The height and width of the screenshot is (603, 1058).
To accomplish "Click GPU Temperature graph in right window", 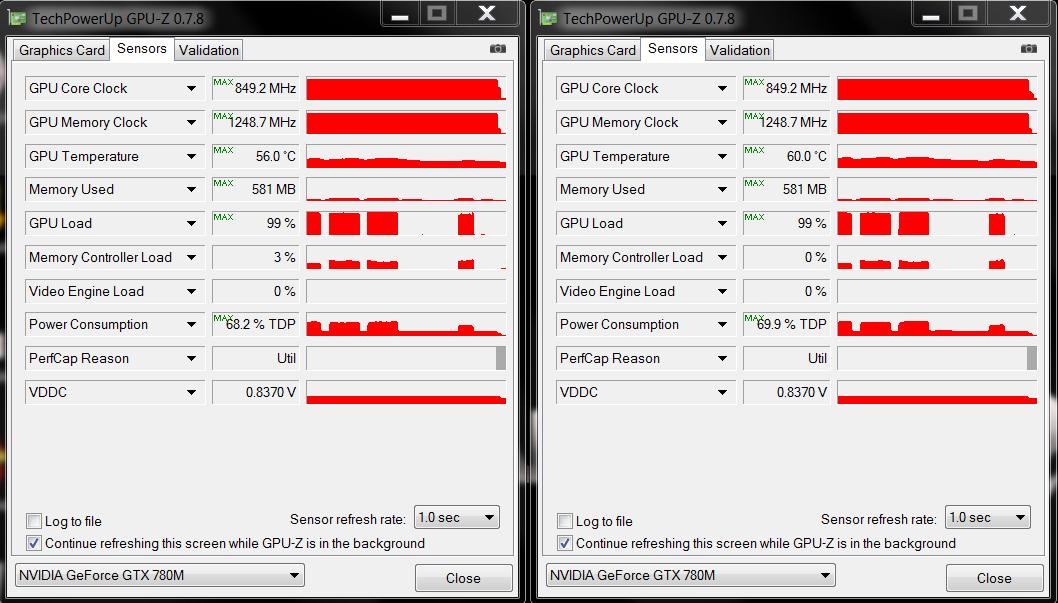I will pos(937,156).
